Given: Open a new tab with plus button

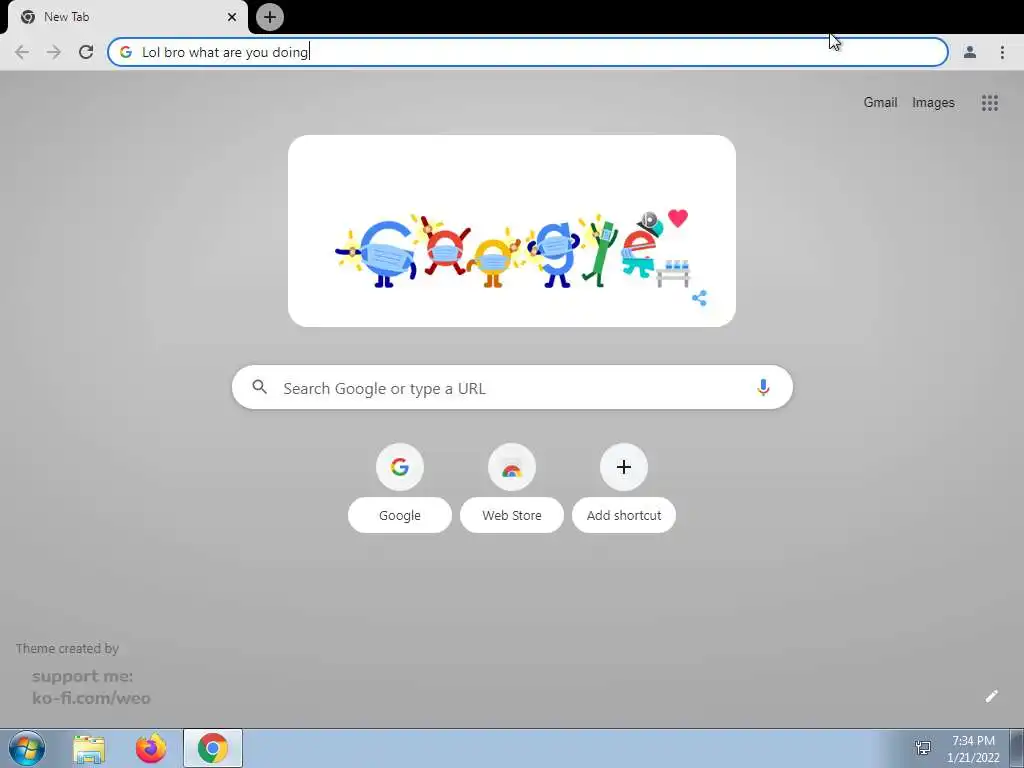Looking at the screenshot, I should point(270,17).
